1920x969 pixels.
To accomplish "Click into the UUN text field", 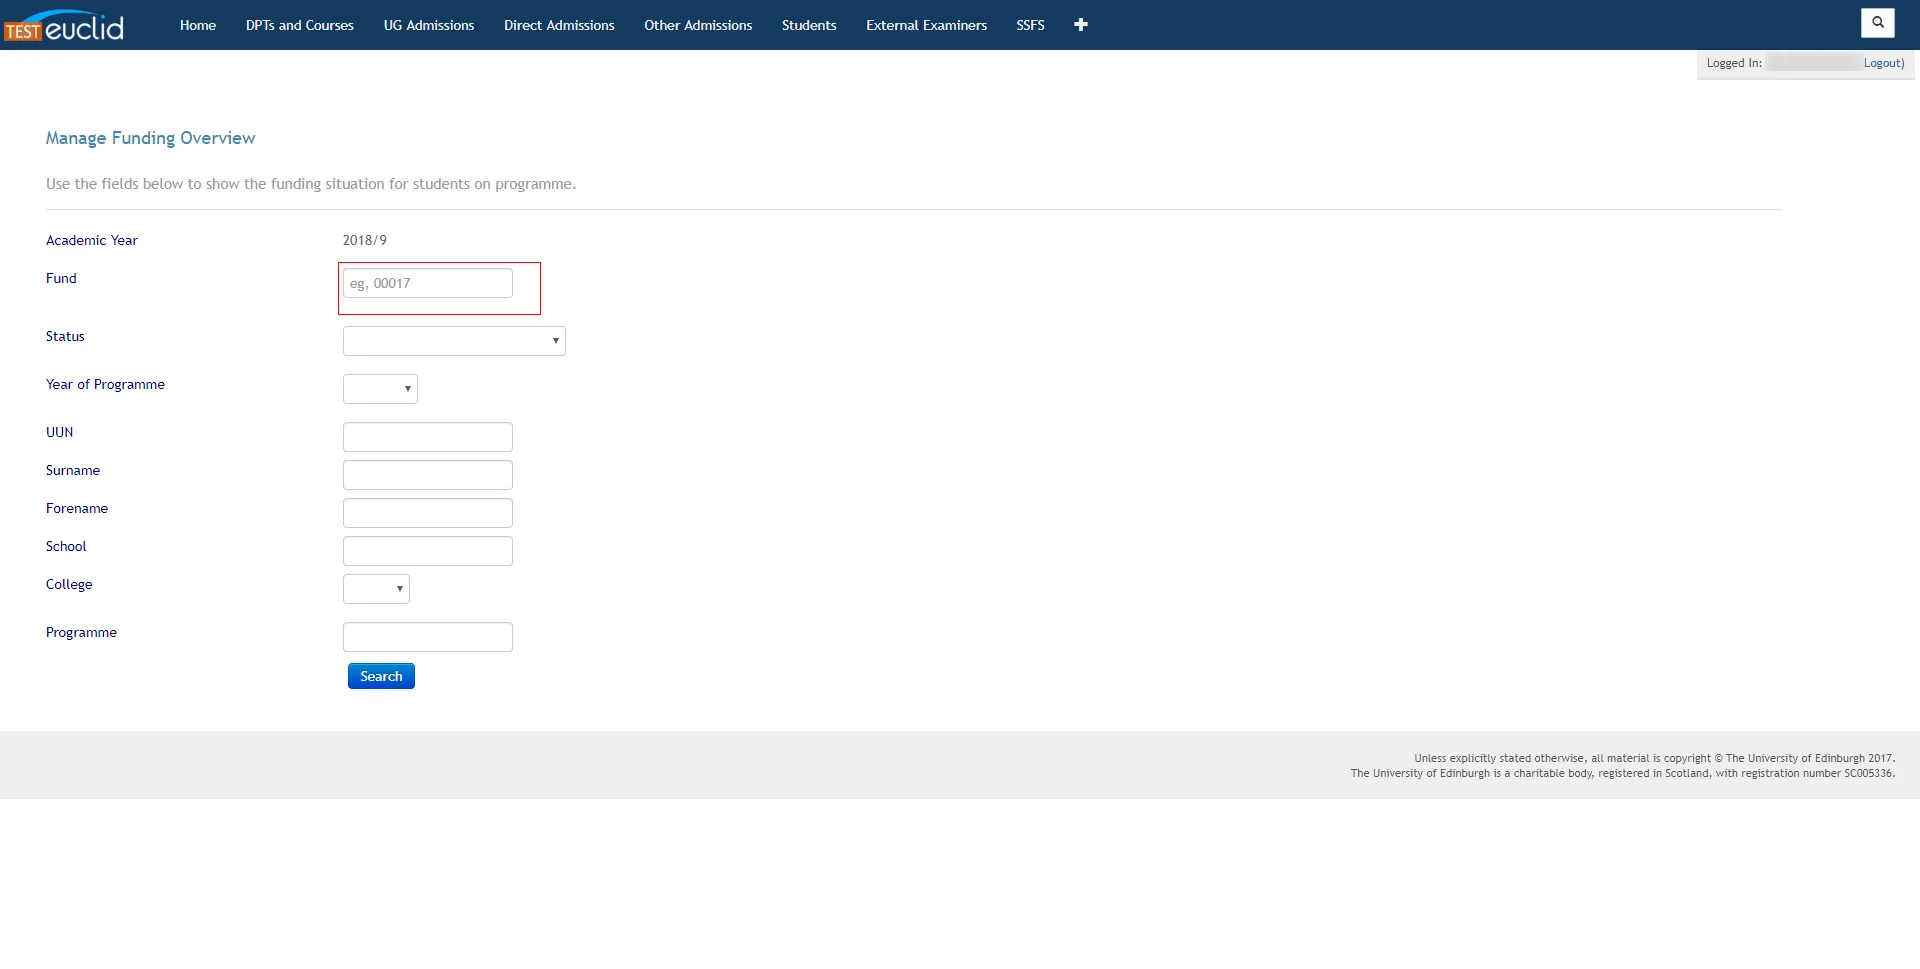I will coord(428,437).
